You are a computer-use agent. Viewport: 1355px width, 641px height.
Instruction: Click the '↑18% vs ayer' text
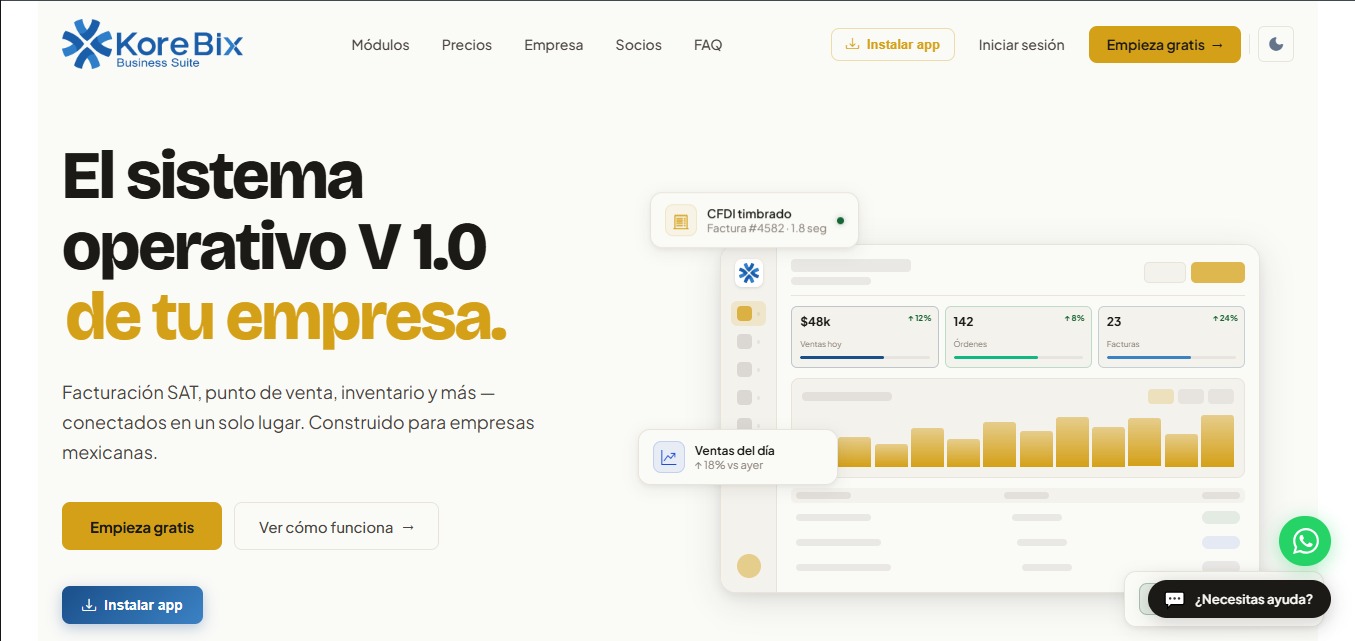728,466
